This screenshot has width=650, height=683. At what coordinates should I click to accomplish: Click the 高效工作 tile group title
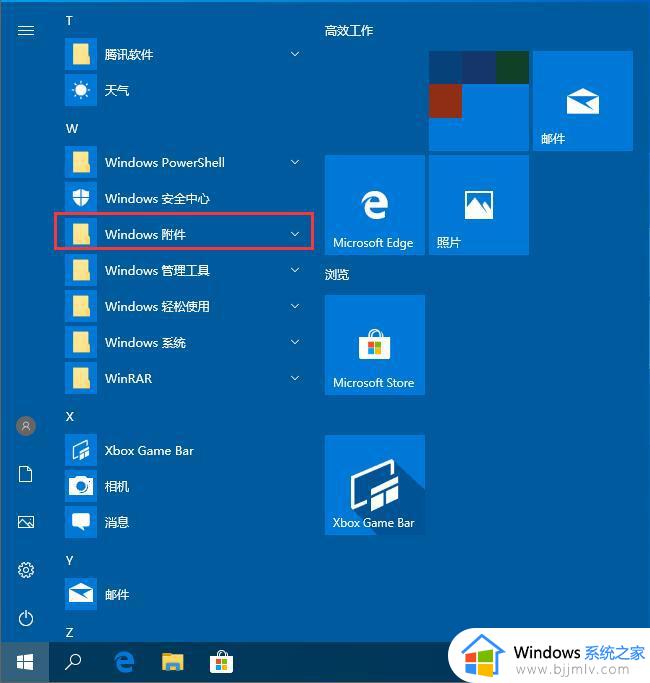349,30
